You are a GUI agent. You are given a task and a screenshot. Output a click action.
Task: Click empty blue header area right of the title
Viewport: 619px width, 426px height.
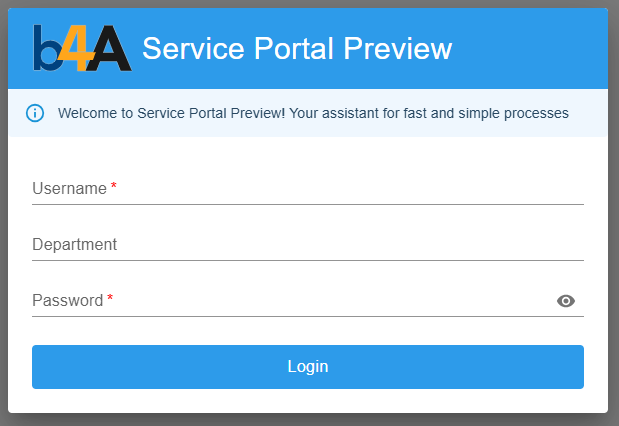click(x=530, y=48)
